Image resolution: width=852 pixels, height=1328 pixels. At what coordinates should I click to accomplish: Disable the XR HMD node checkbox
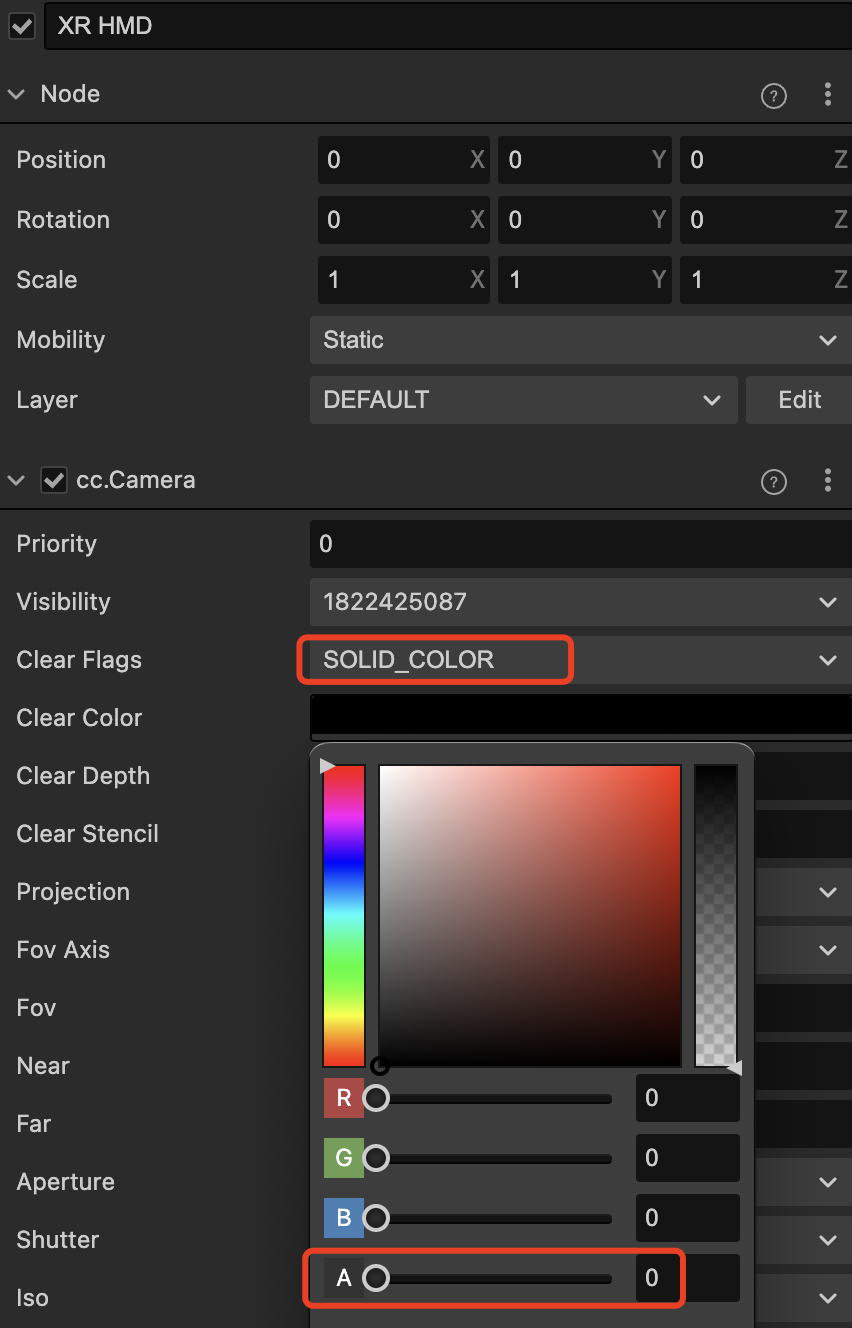[21, 25]
